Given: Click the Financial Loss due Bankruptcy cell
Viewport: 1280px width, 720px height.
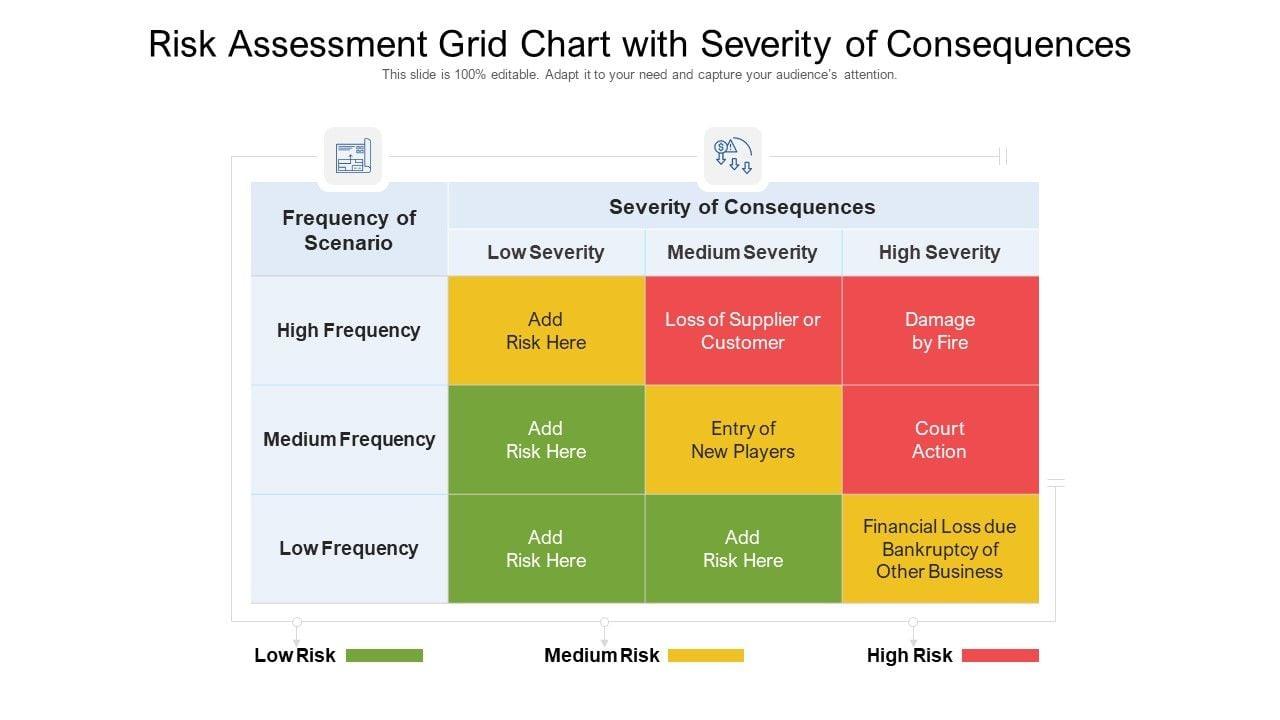Looking at the screenshot, I should tap(940, 549).
